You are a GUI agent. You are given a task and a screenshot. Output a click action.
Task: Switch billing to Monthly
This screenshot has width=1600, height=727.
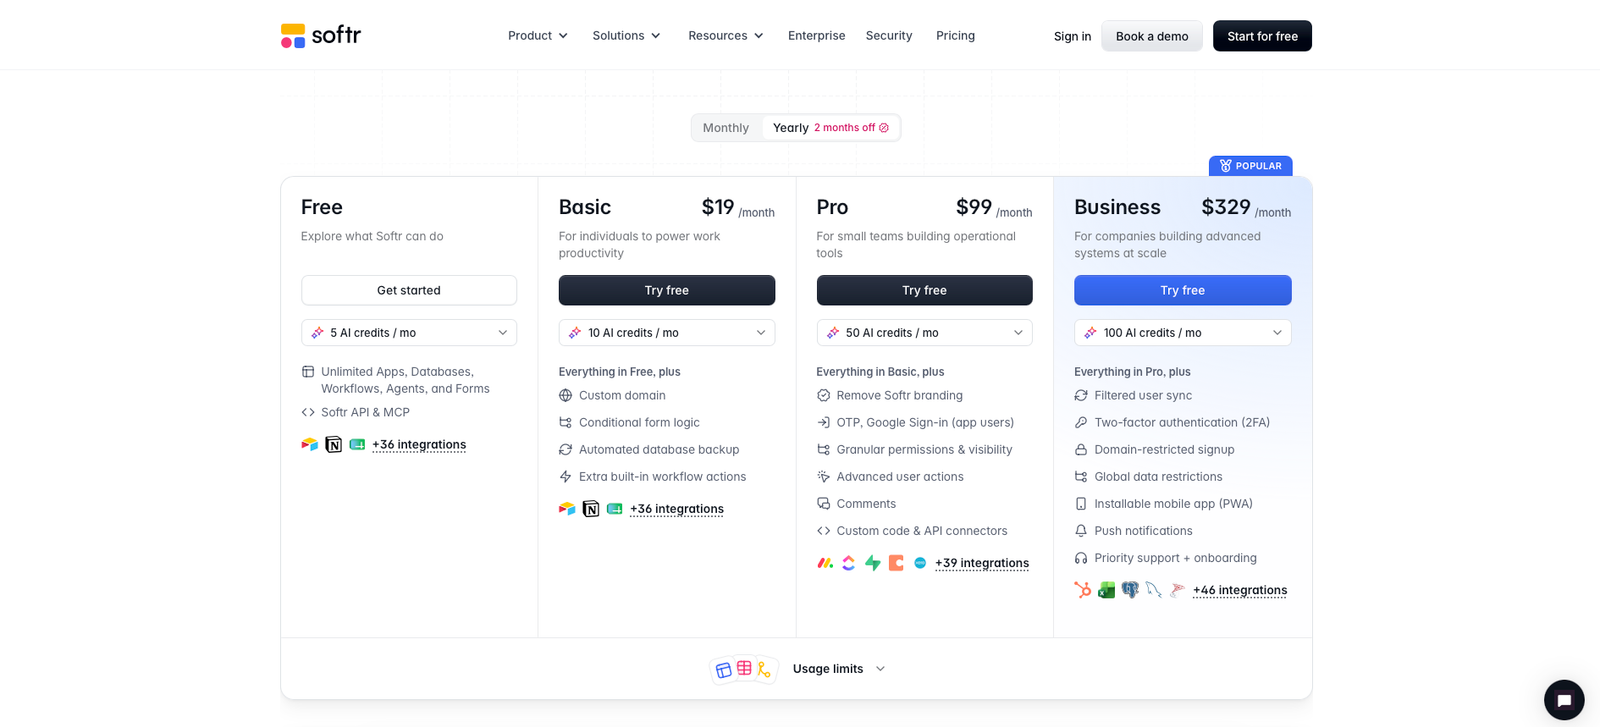[726, 128]
